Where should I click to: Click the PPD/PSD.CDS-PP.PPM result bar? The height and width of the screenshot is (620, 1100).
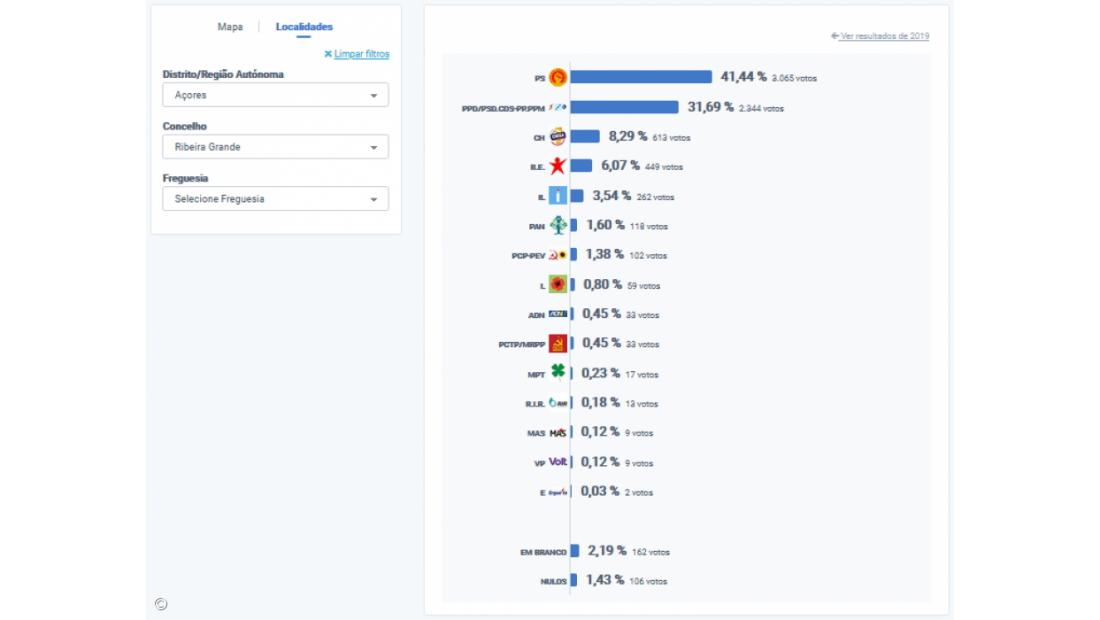626,107
